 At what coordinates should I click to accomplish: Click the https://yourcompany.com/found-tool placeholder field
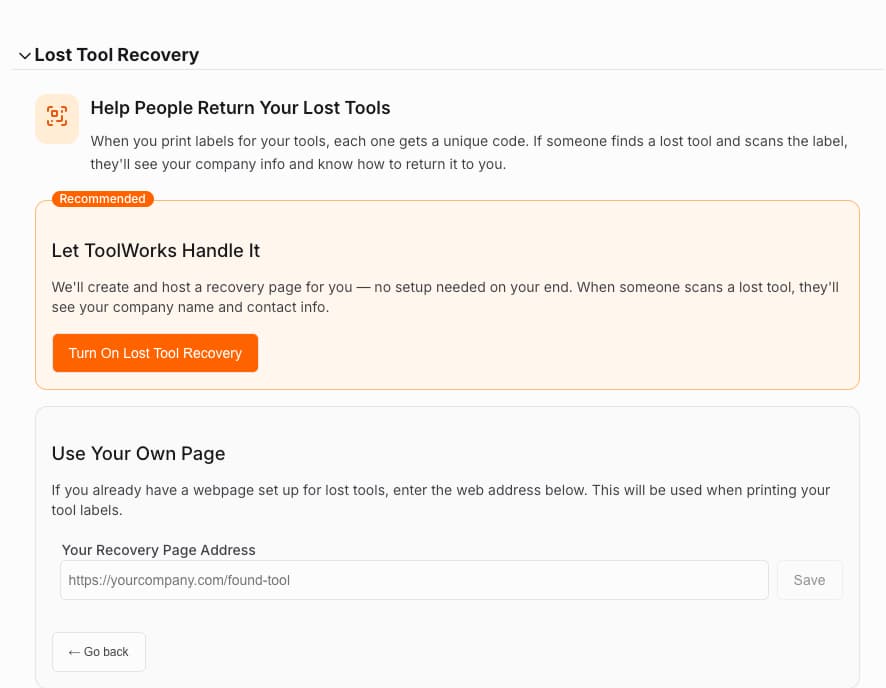point(414,580)
